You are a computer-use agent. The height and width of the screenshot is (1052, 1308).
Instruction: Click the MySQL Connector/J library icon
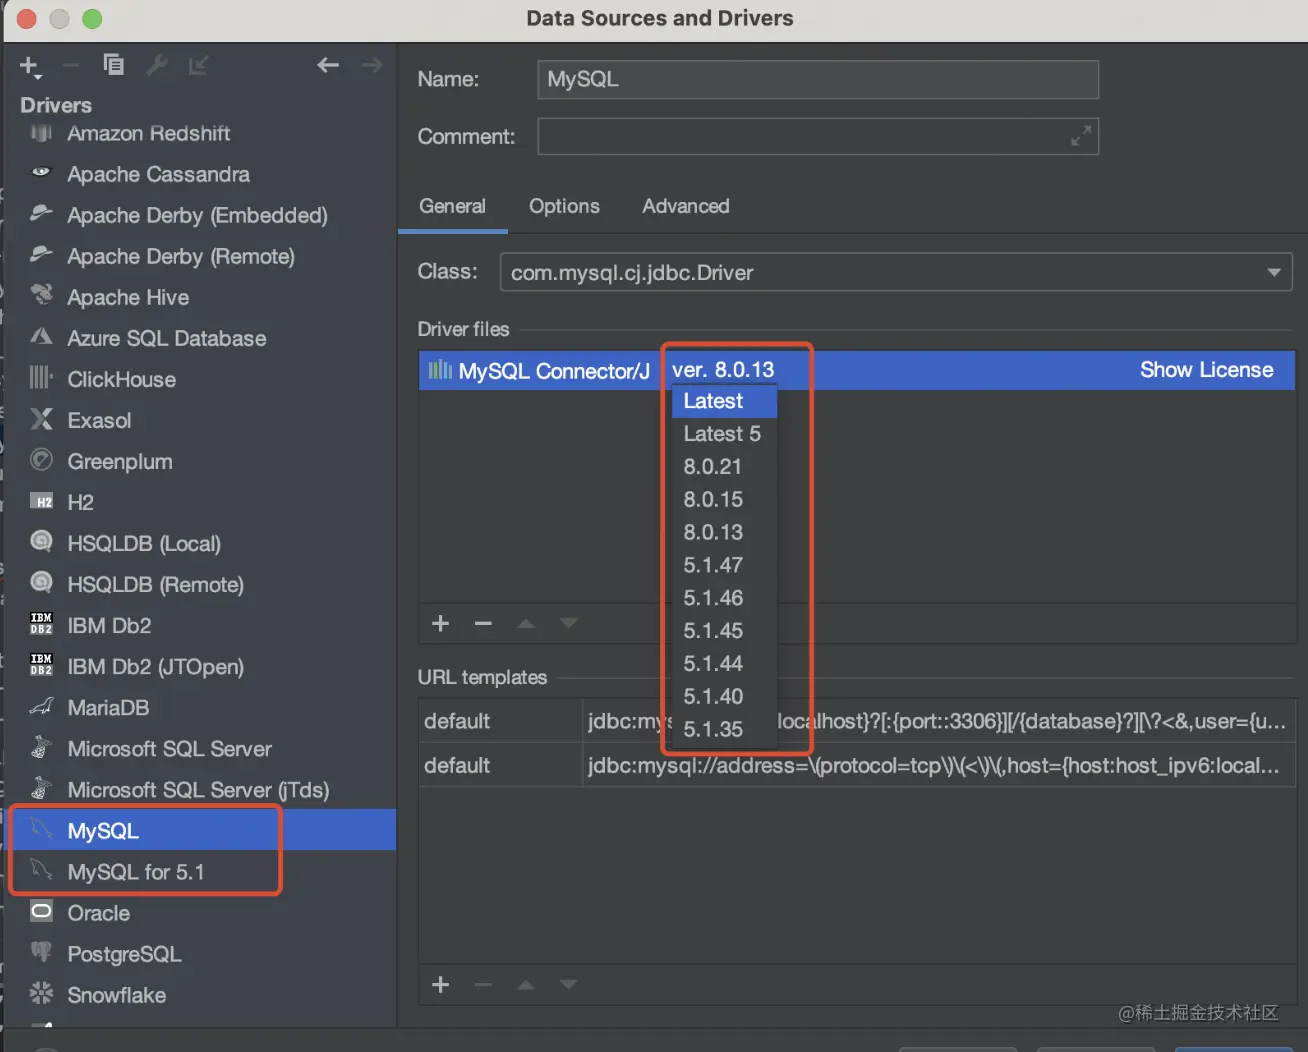point(440,370)
